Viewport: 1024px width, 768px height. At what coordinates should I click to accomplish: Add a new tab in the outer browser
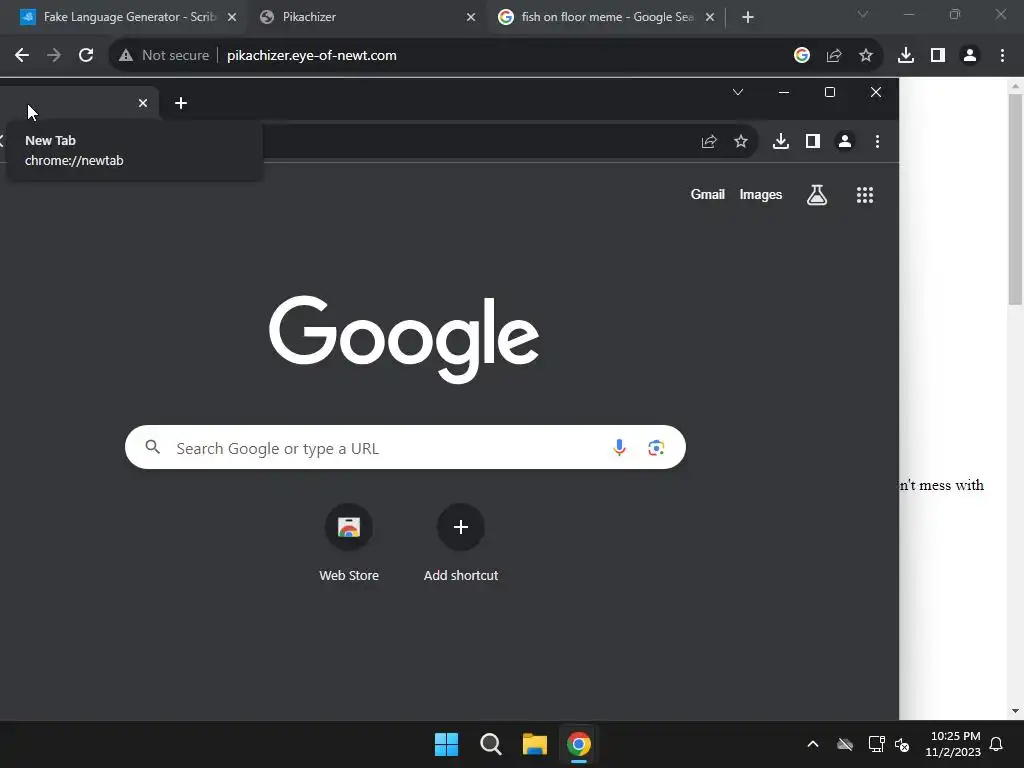(x=748, y=18)
